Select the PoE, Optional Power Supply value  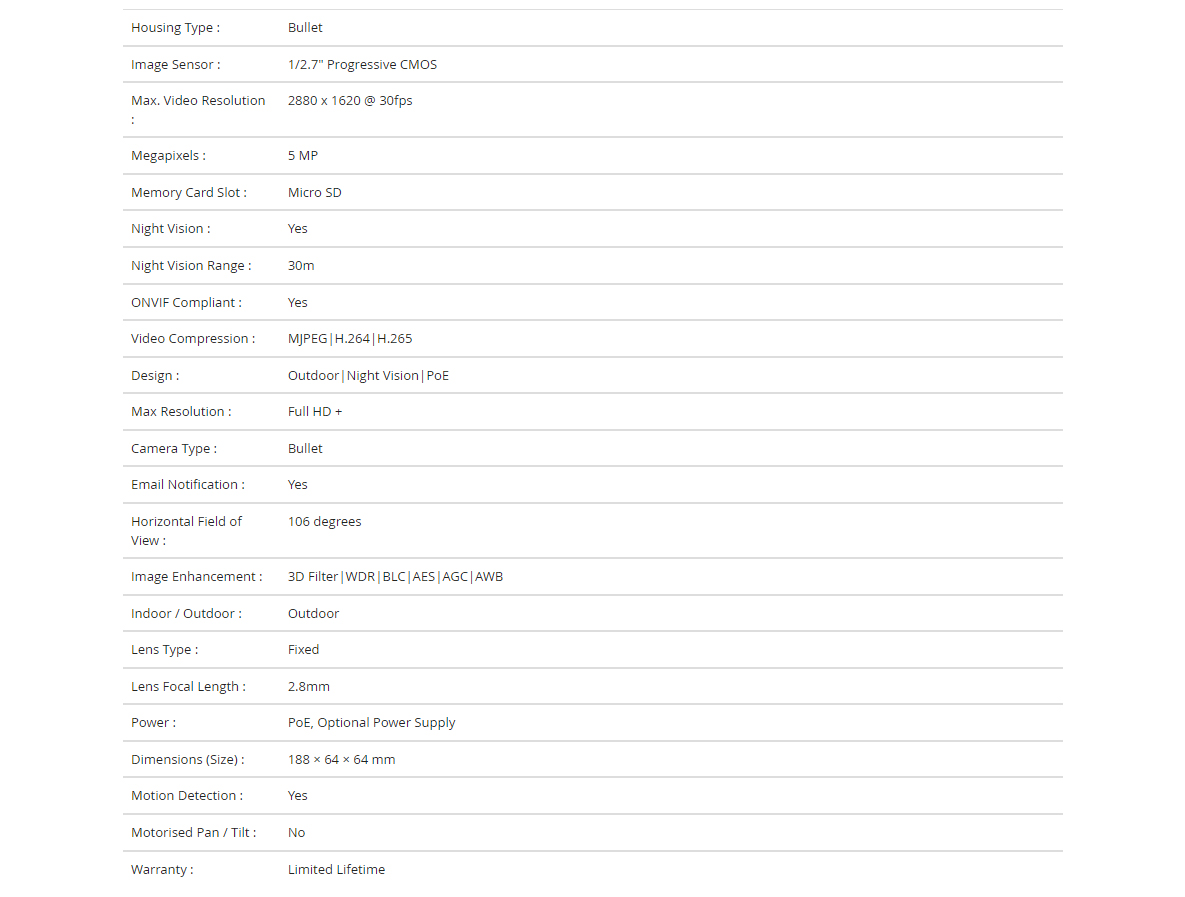point(371,723)
